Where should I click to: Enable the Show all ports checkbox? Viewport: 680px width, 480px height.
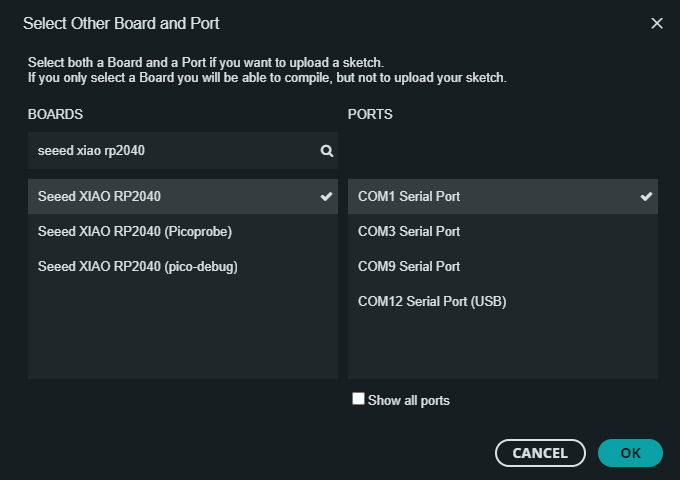click(x=358, y=399)
